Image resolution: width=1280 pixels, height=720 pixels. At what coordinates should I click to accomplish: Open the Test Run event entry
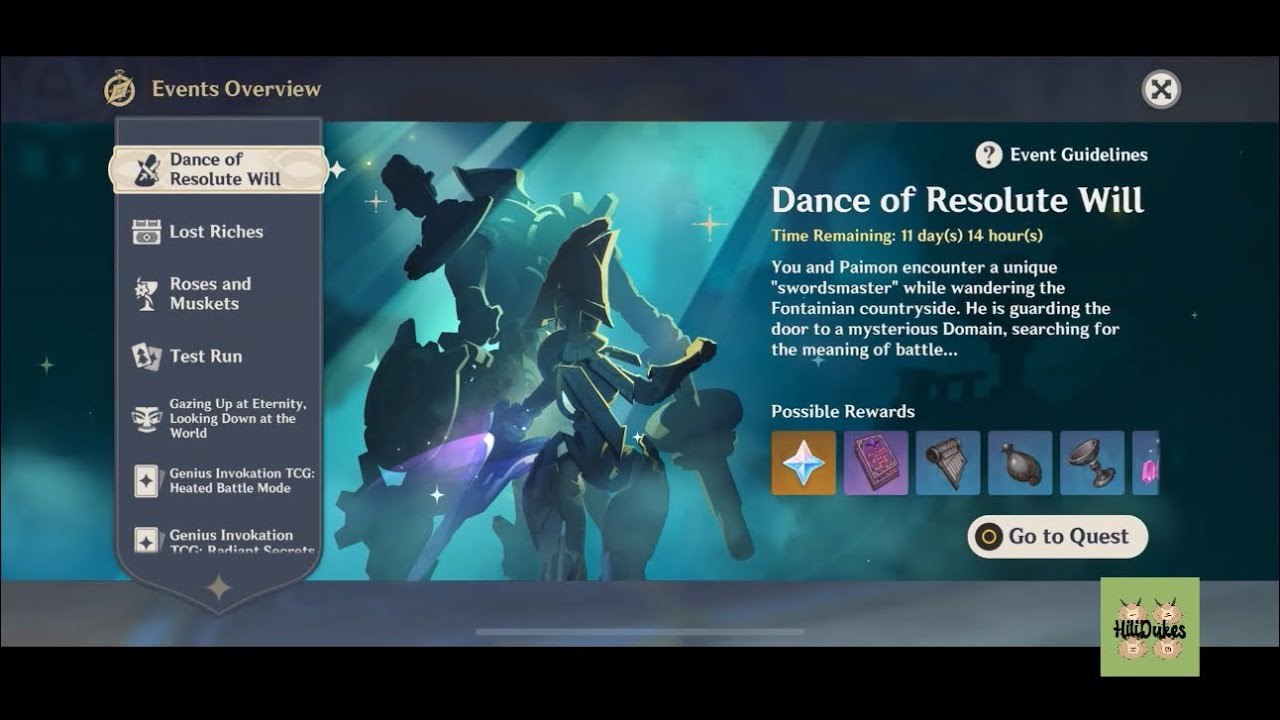218,356
